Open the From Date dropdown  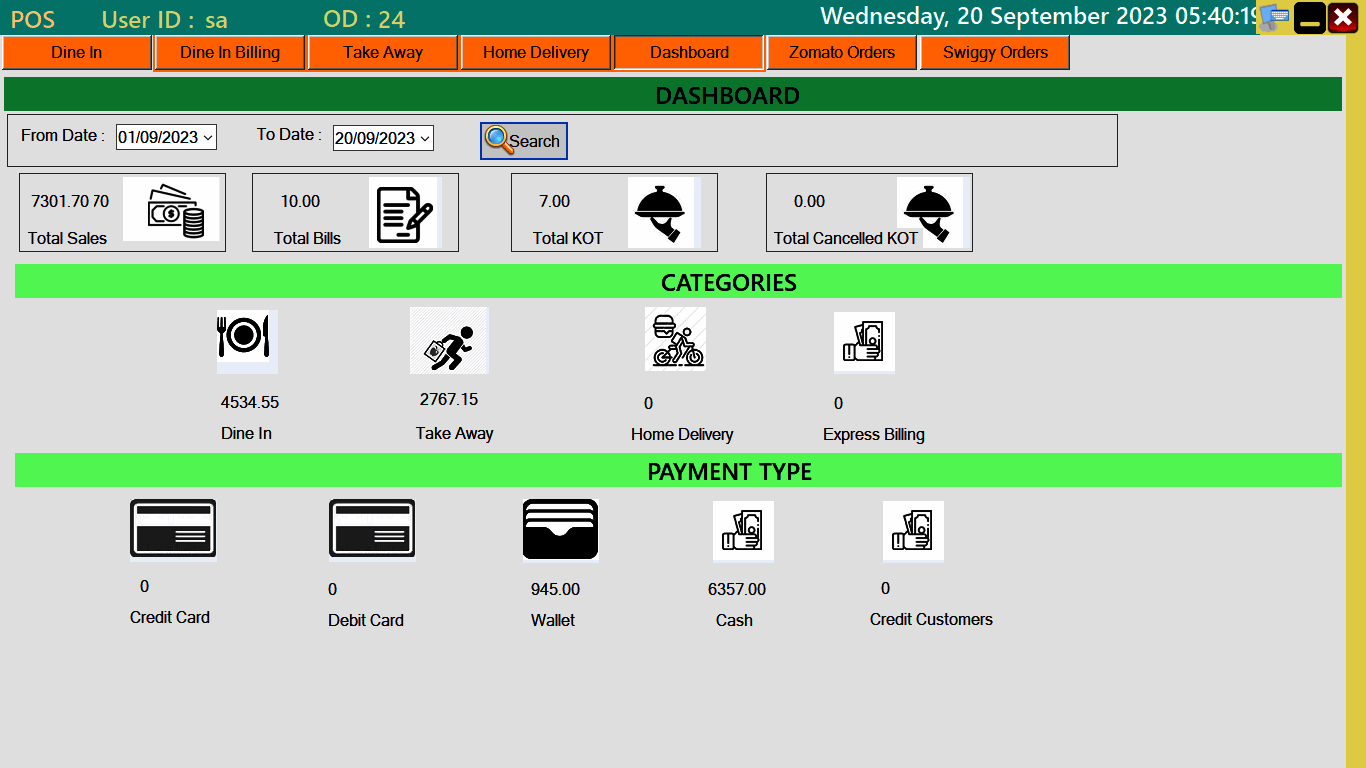click(x=208, y=137)
